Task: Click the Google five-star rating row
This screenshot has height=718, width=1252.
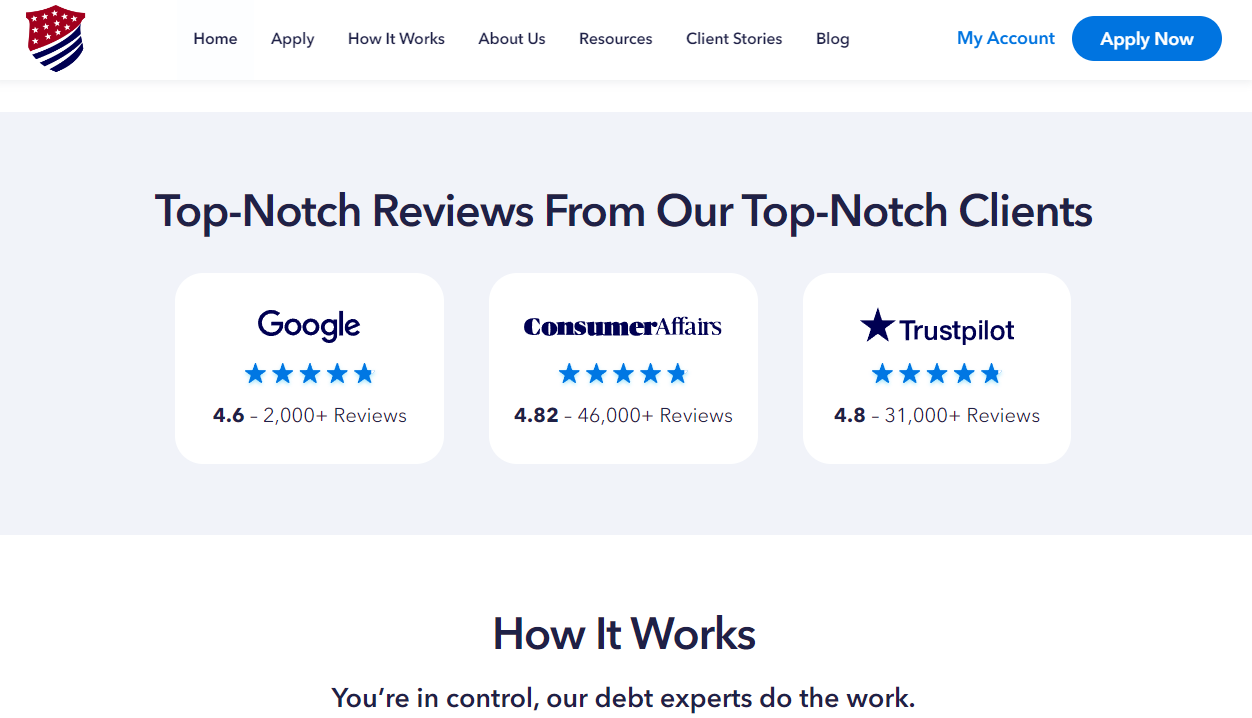Action: (x=309, y=374)
